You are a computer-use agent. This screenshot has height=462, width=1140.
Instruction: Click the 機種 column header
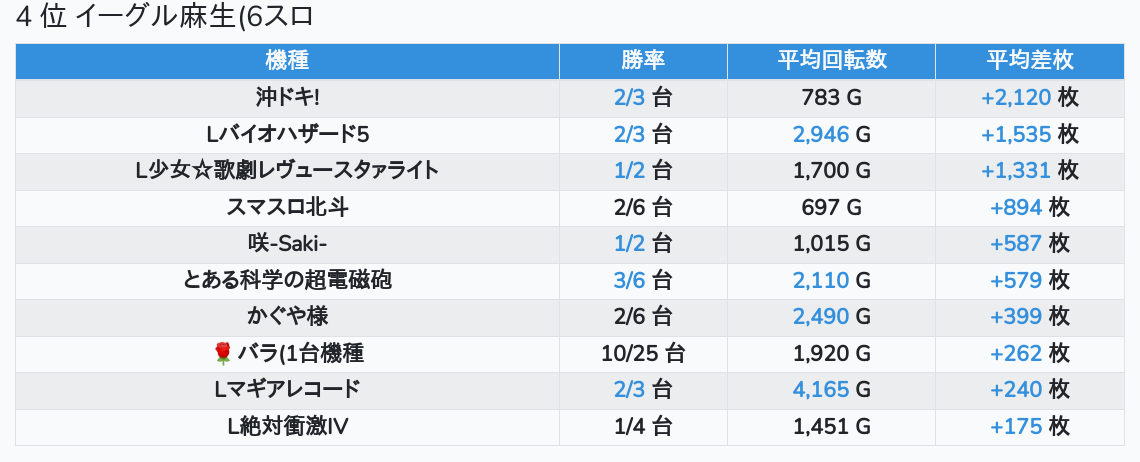tap(287, 60)
